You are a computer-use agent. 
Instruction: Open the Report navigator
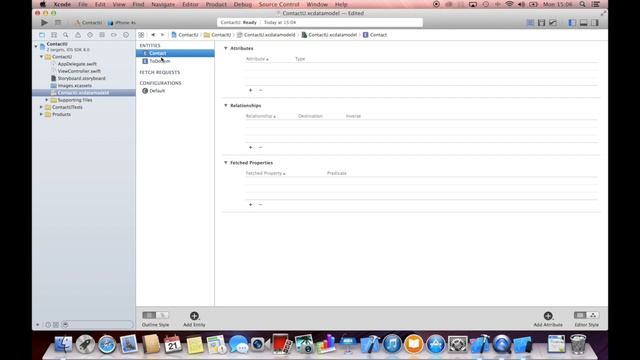126,35
